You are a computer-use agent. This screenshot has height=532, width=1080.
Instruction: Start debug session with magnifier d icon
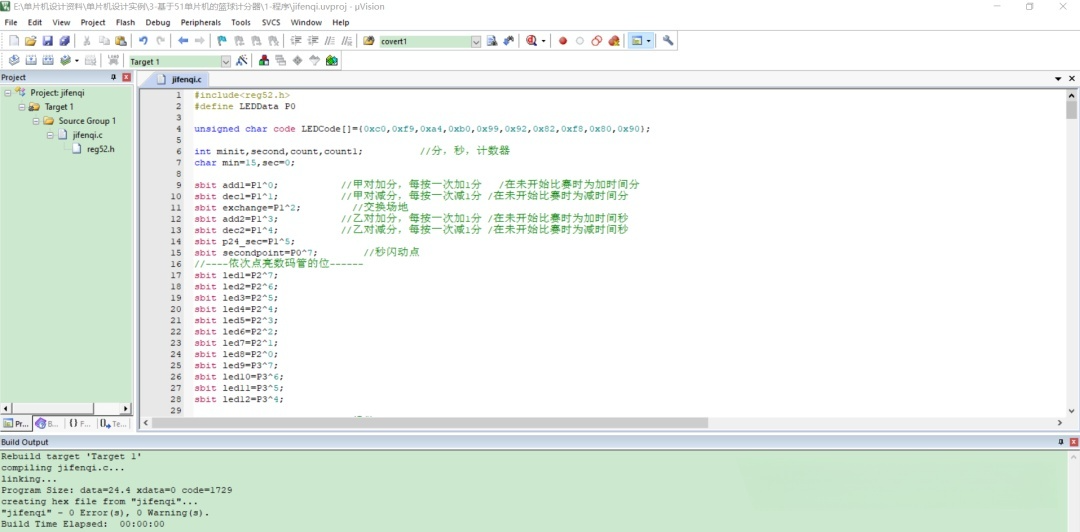coord(530,41)
